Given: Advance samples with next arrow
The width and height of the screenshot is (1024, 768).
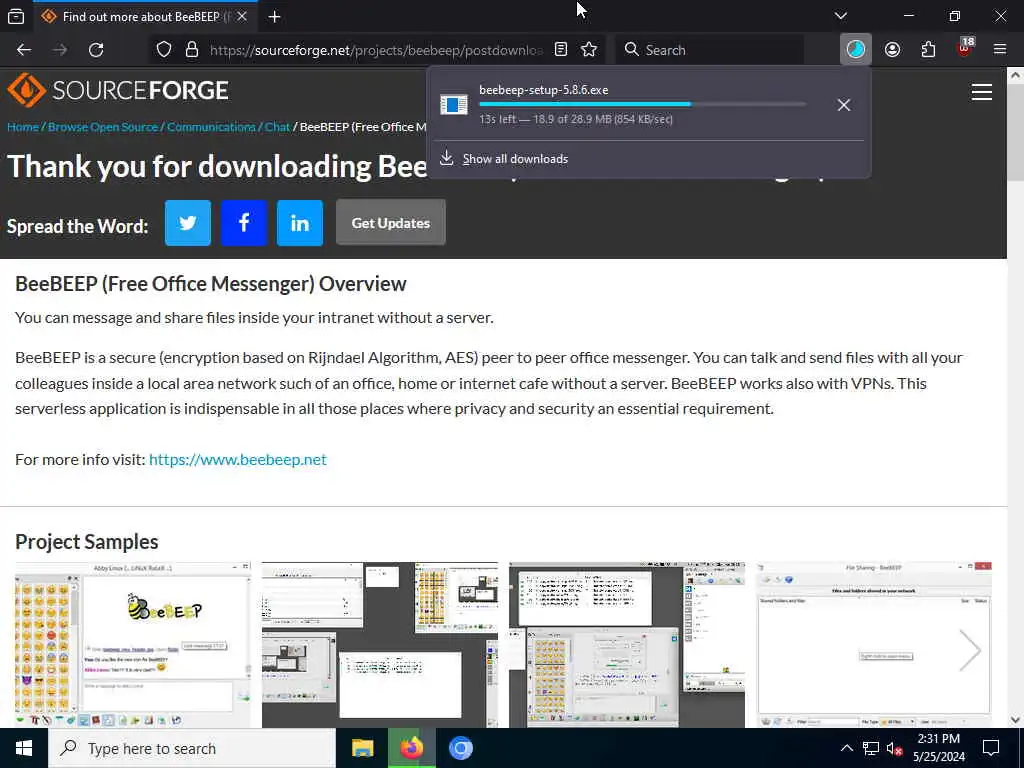Looking at the screenshot, I should pyautogui.click(x=970, y=650).
